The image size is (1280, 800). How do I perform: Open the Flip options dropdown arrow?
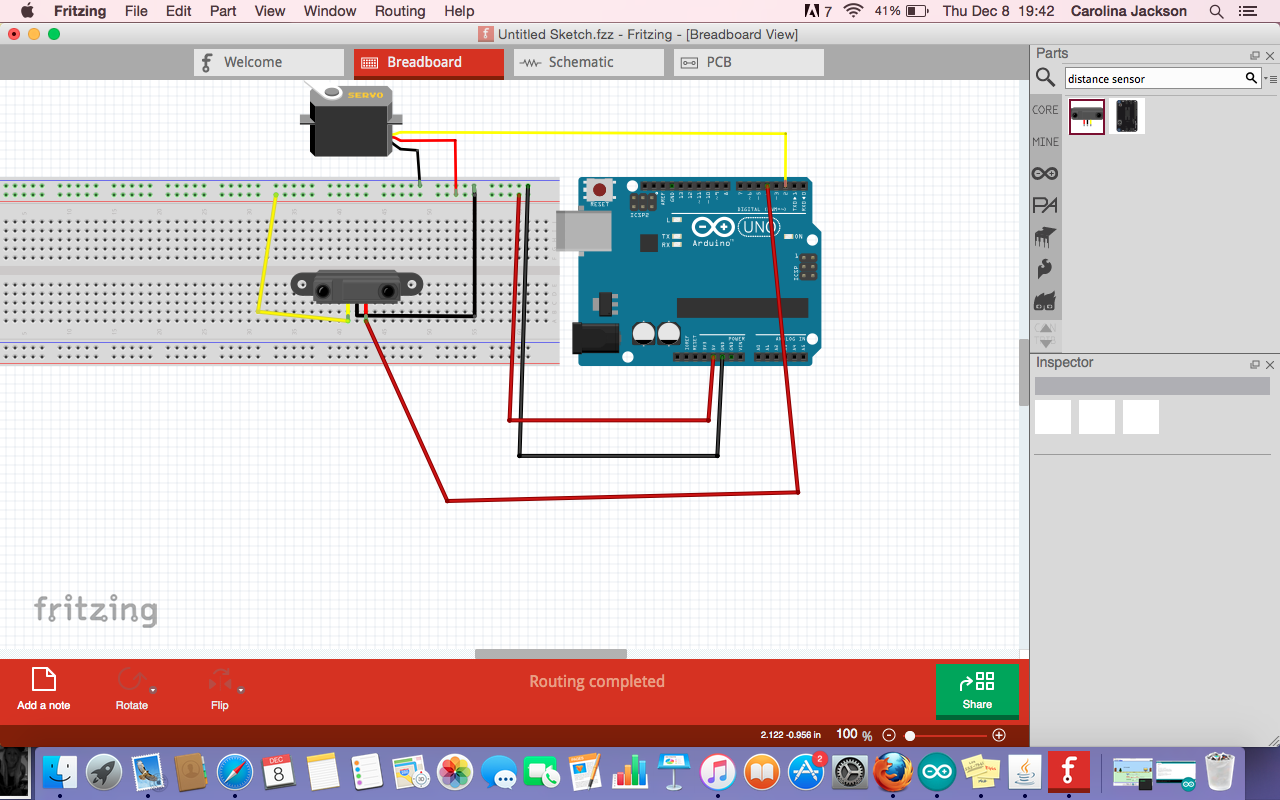(241, 690)
